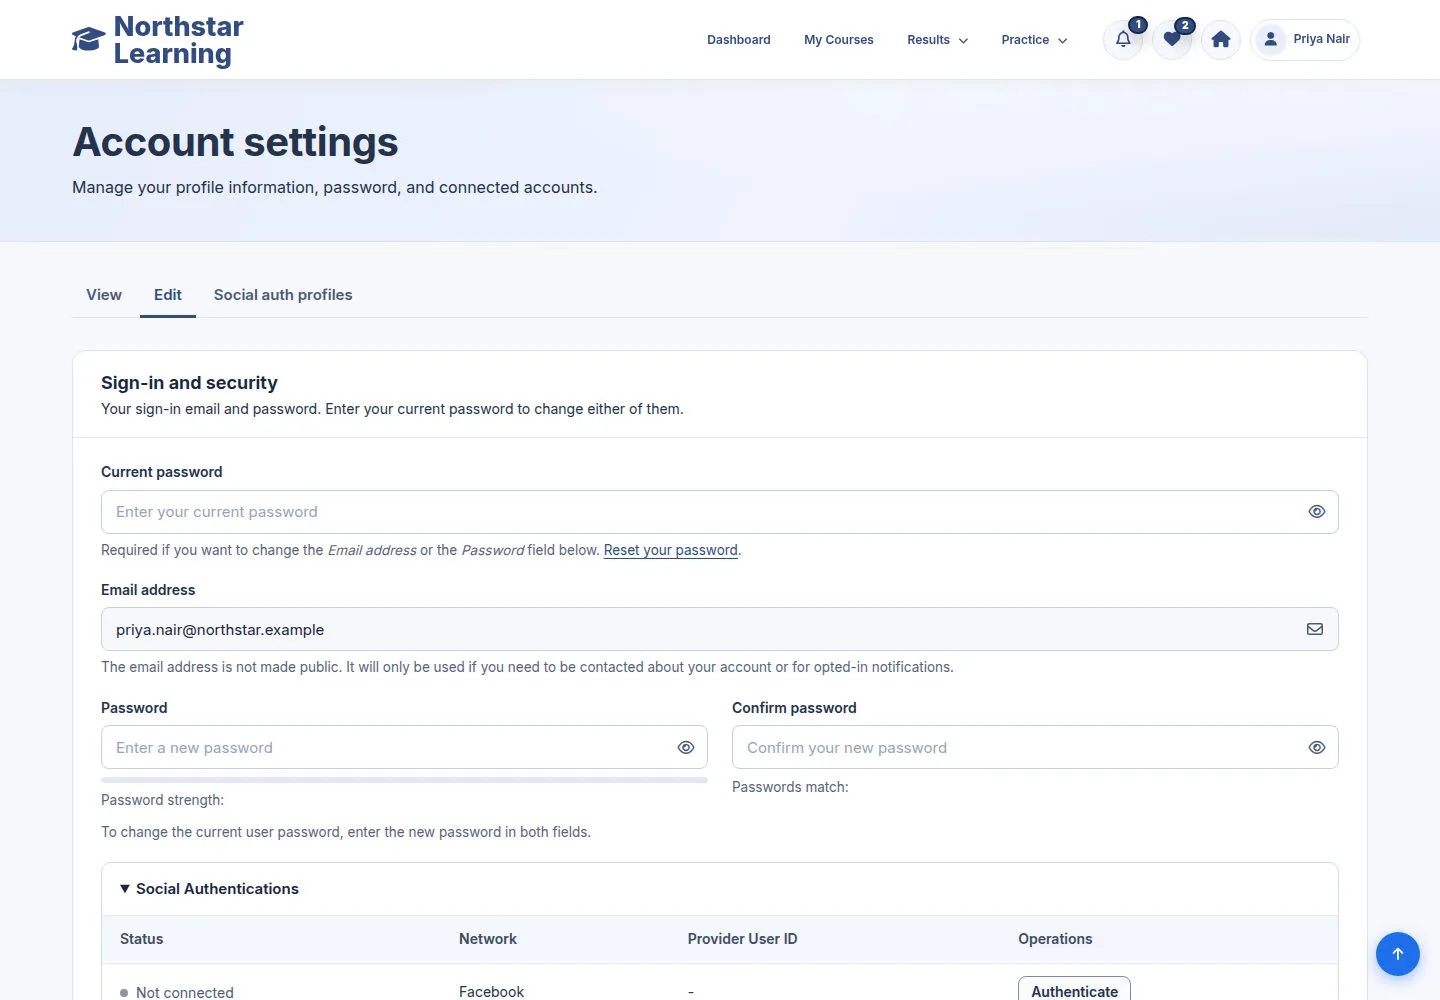Open the notifications bell icon
This screenshot has height=1000, width=1440.
[x=1123, y=40]
